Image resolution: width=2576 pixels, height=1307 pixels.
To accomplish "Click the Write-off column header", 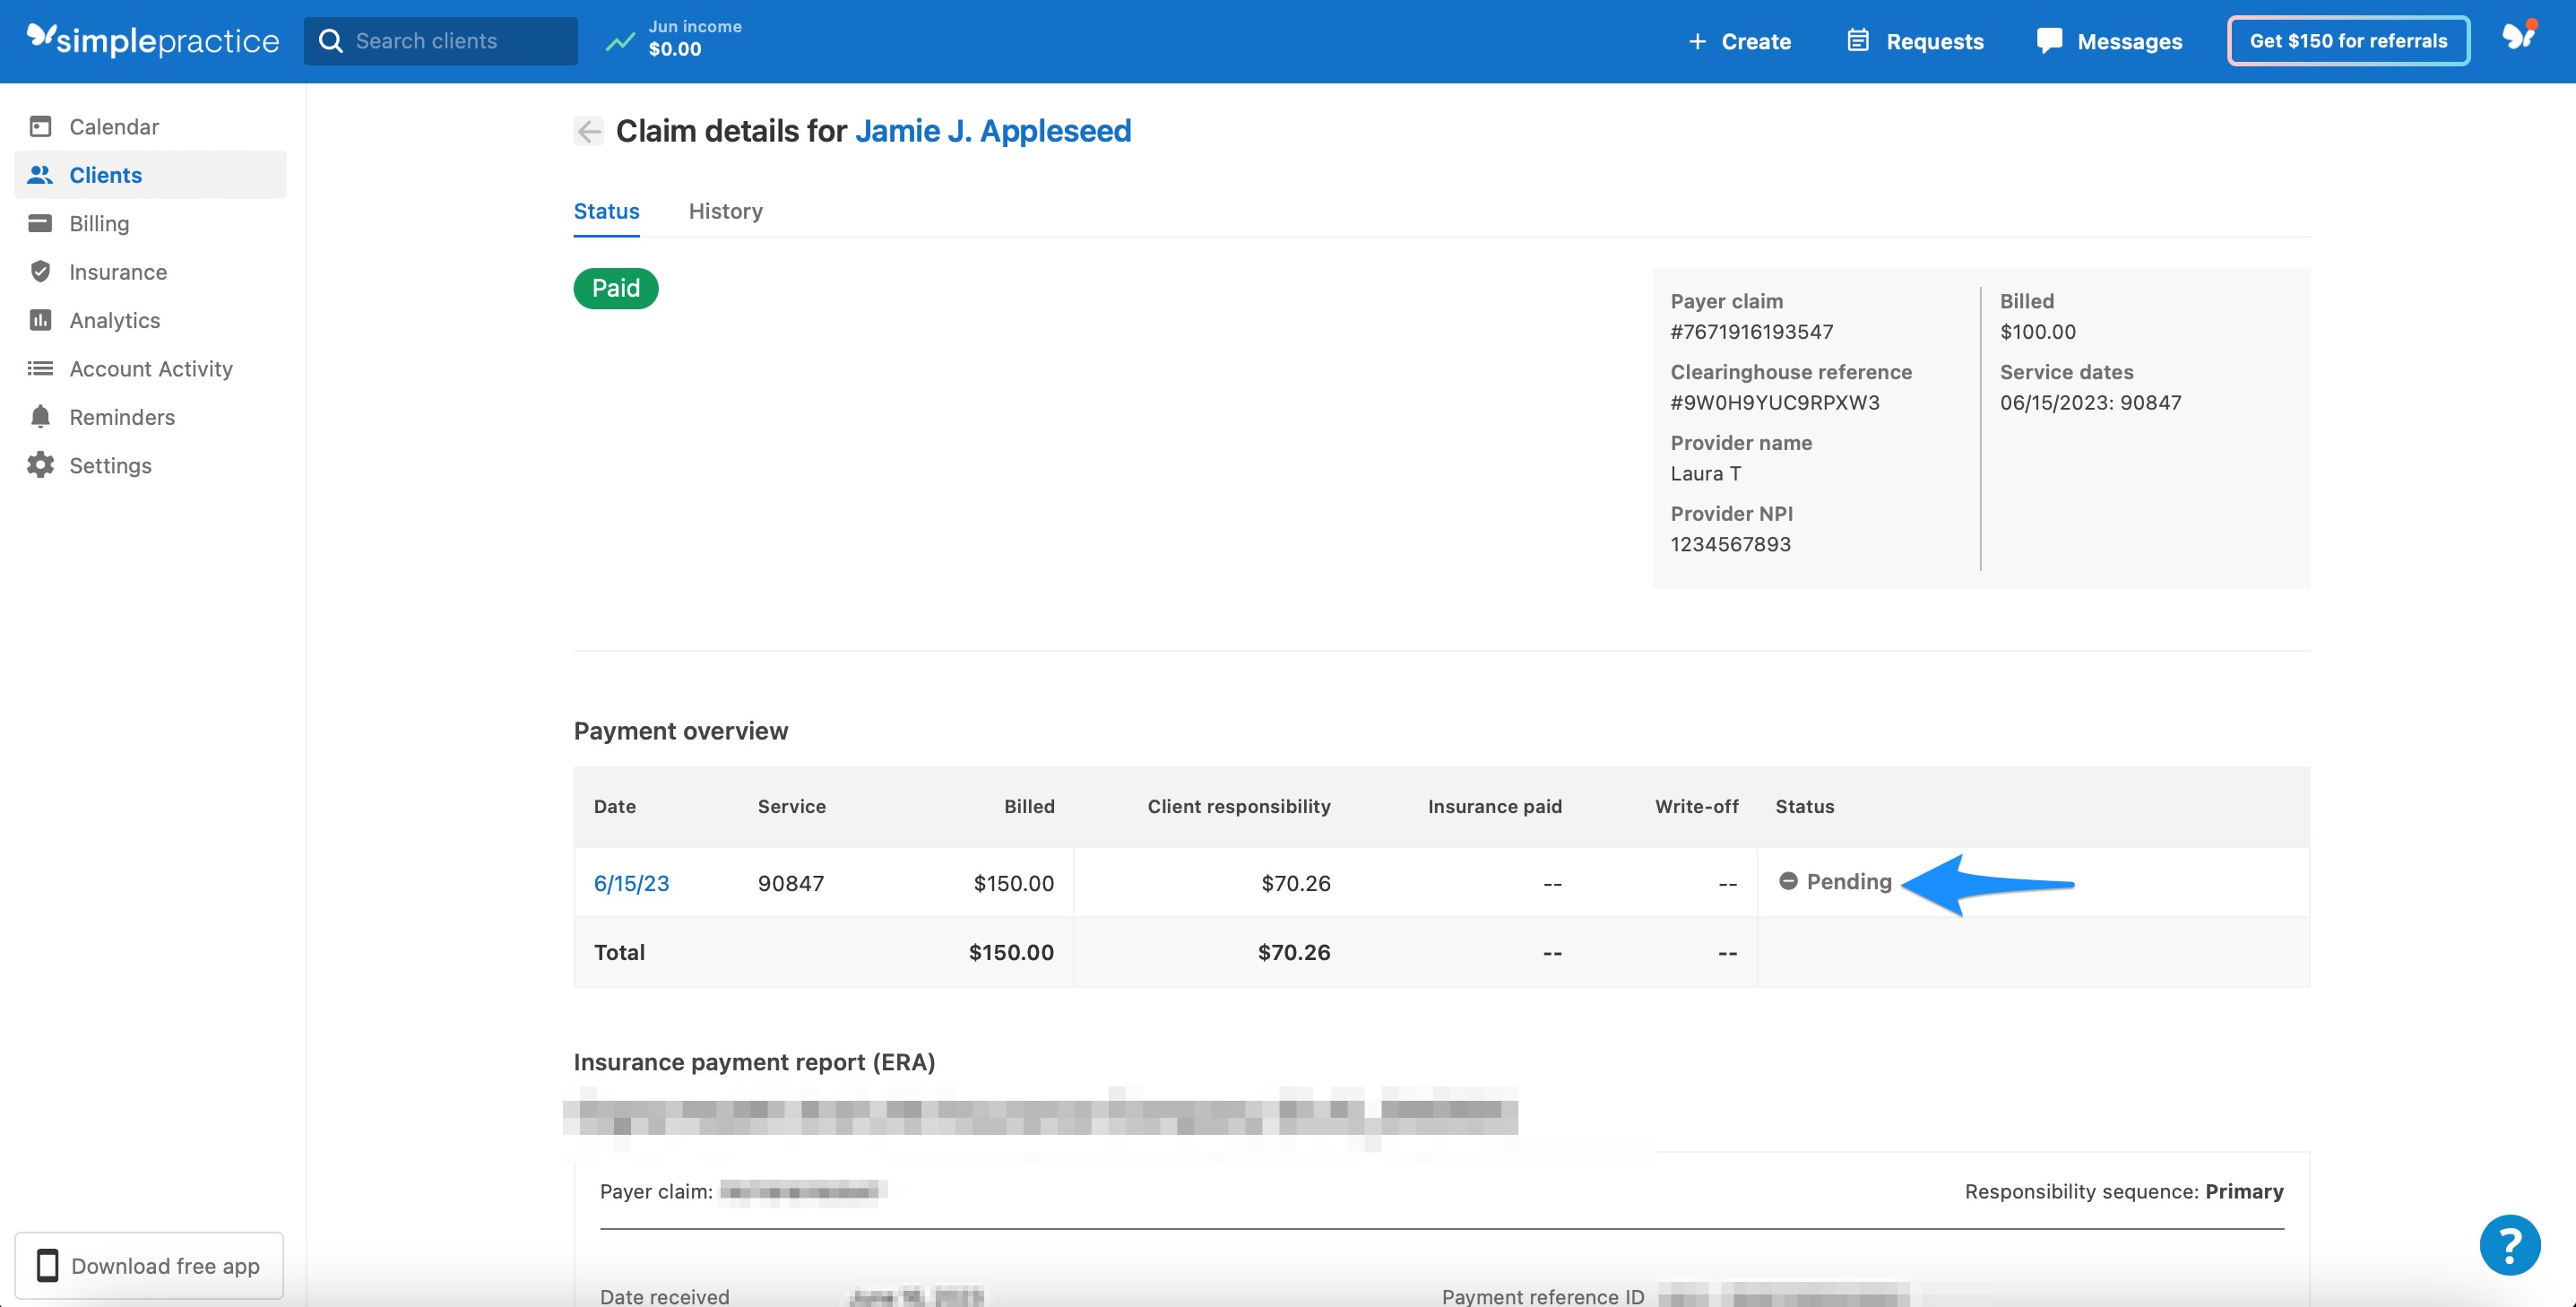I will pyautogui.click(x=1695, y=806).
